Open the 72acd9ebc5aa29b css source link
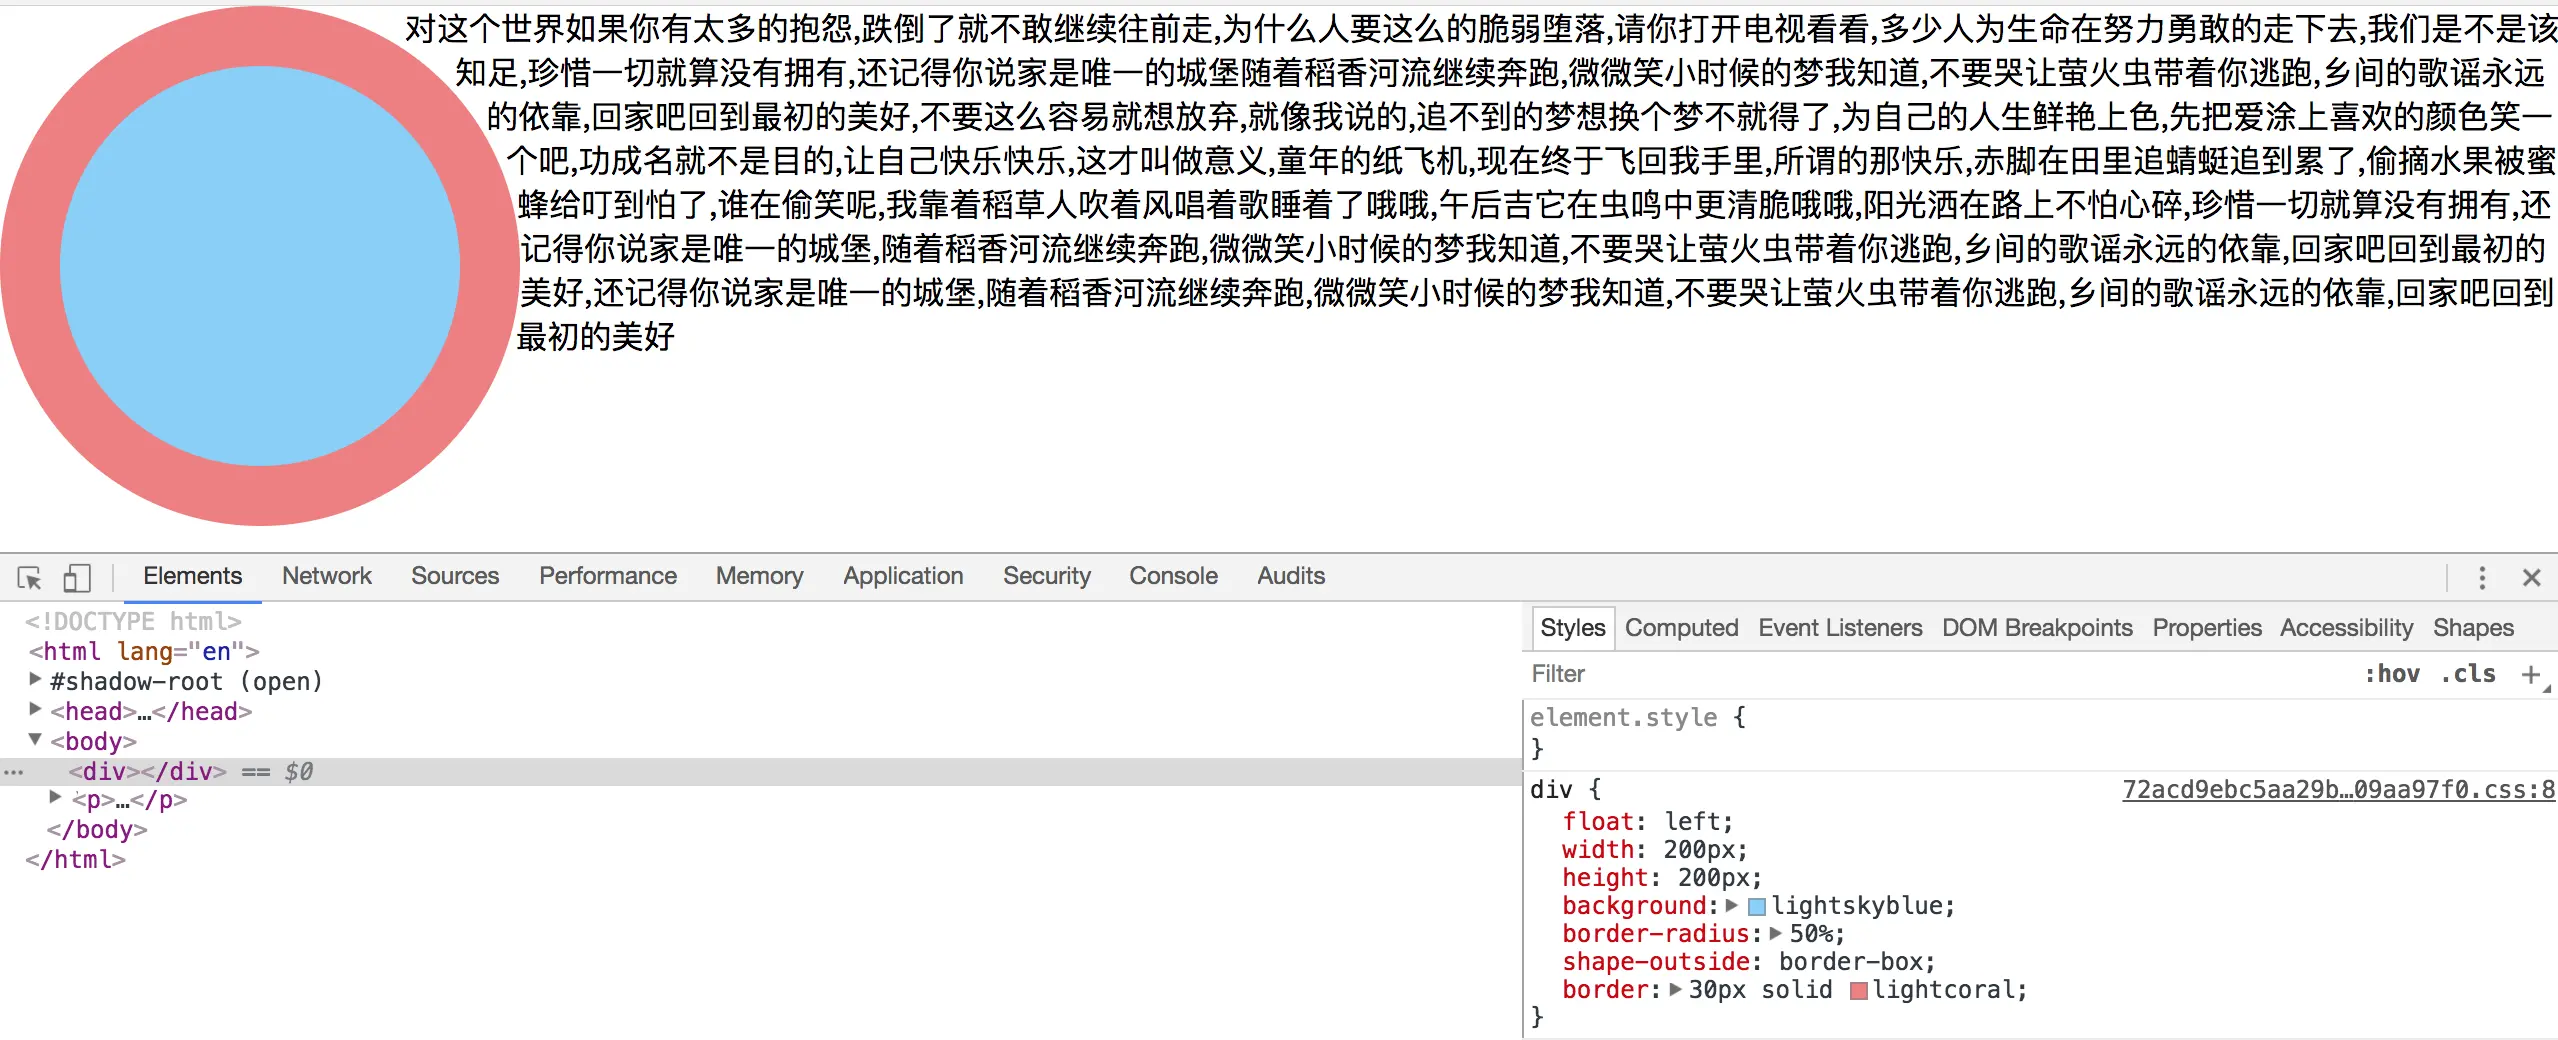Screen dimensions: 2558x1040 coord(2338,790)
